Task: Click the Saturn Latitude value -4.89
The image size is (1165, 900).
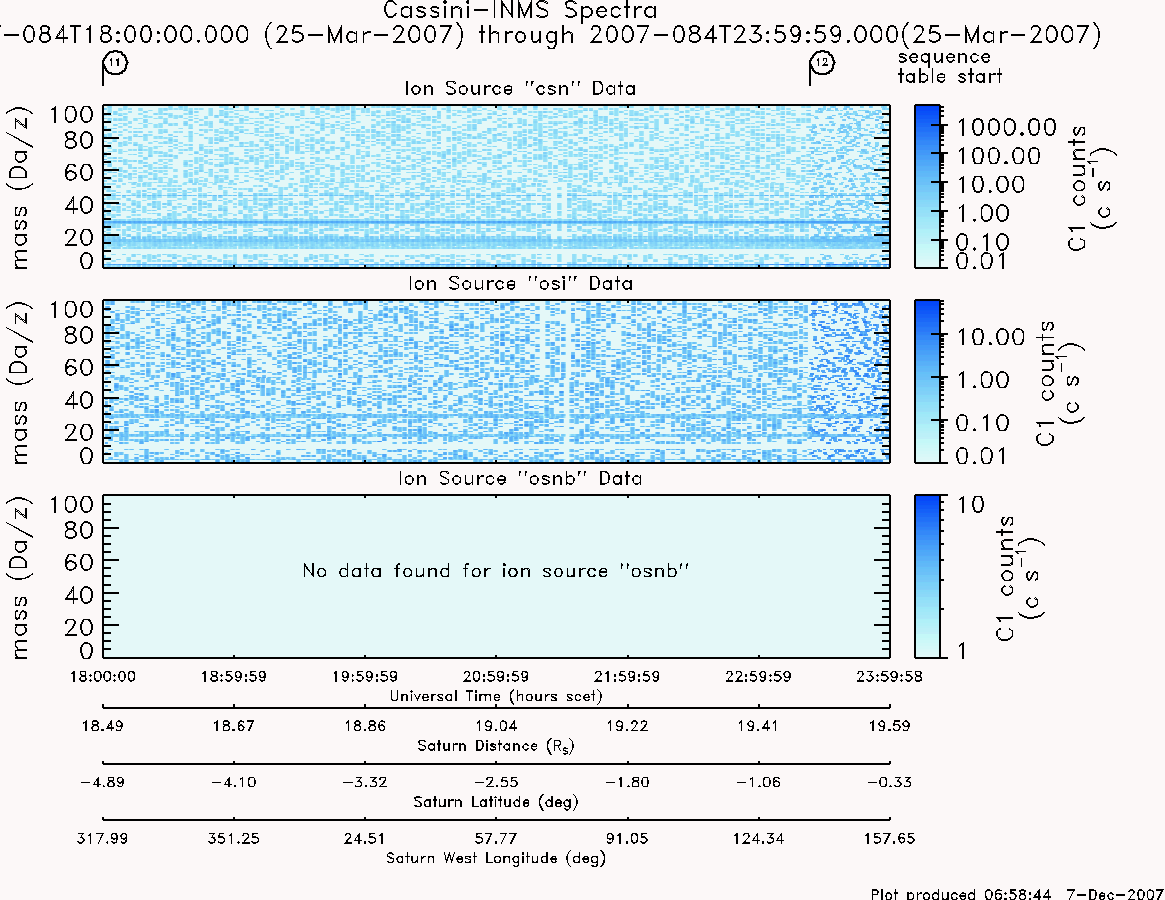Action: pyautogui.click(x=103, y=783)
